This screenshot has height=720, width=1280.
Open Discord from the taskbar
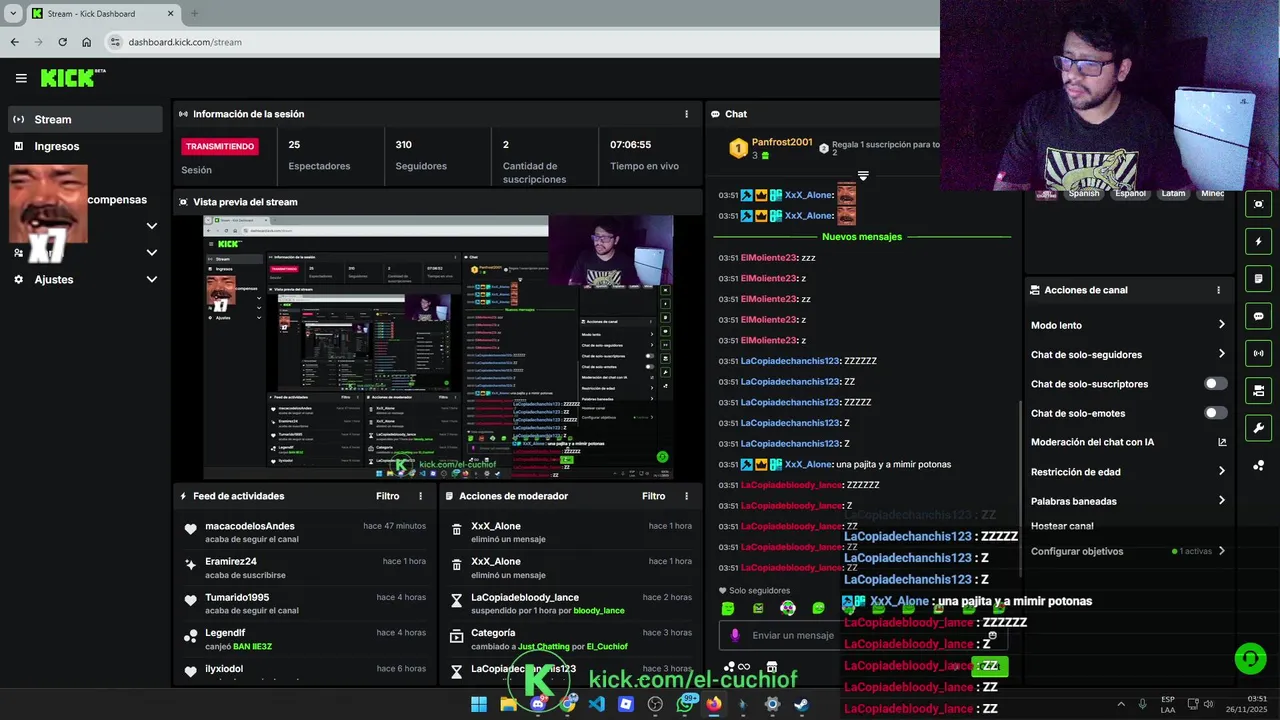[x=538, y=704]
